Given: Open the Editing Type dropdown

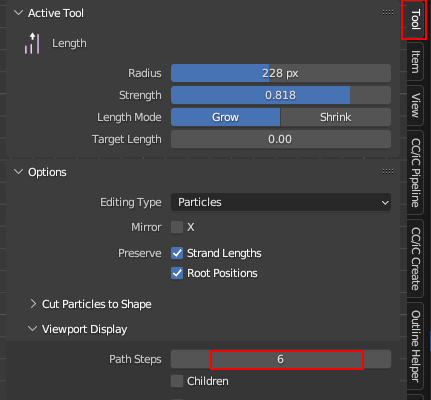Looking at the screenshot, I should [281, 202].
